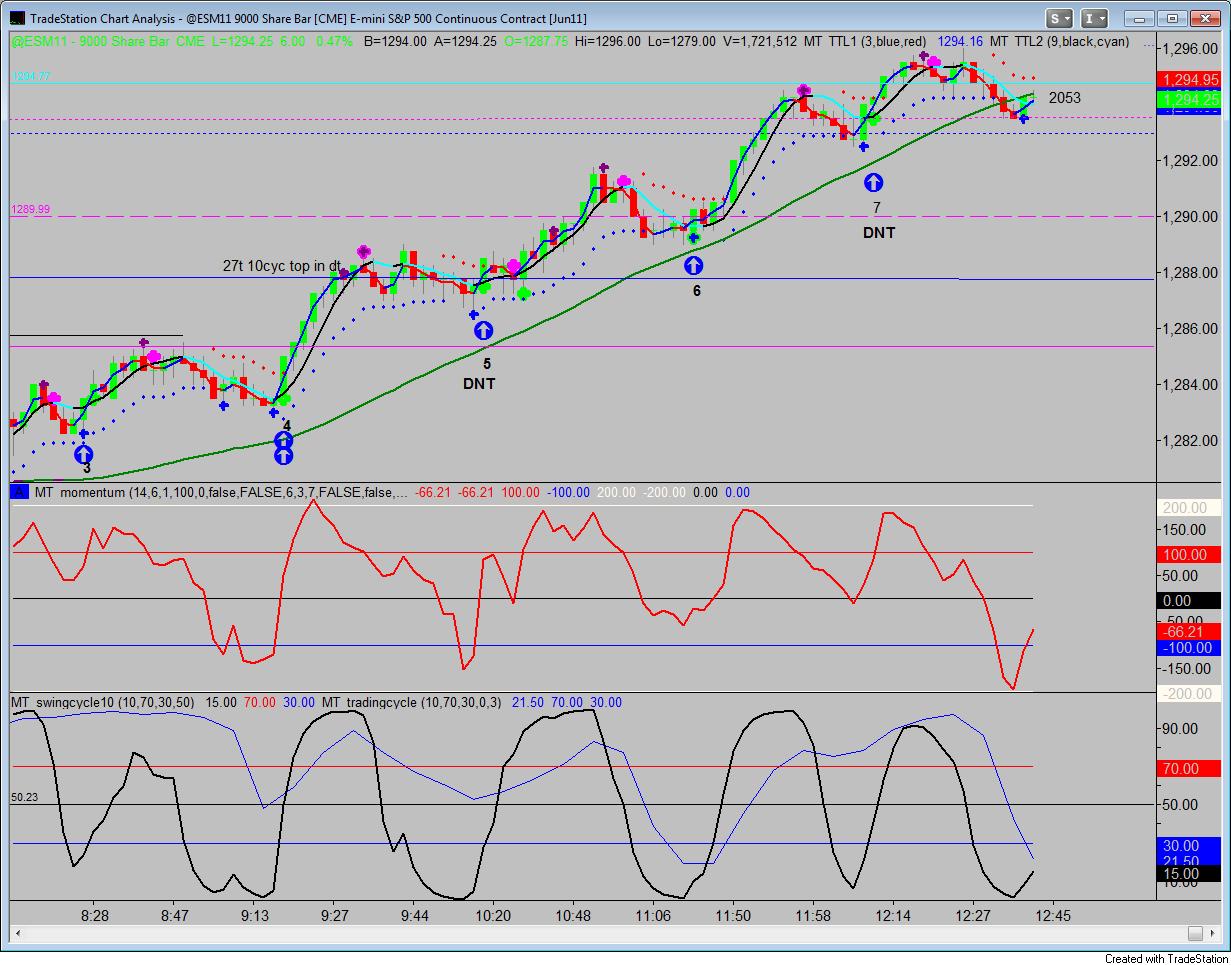1231x965 pixels.
Task: Click the 11:50 time axis label
Action: 733,915
